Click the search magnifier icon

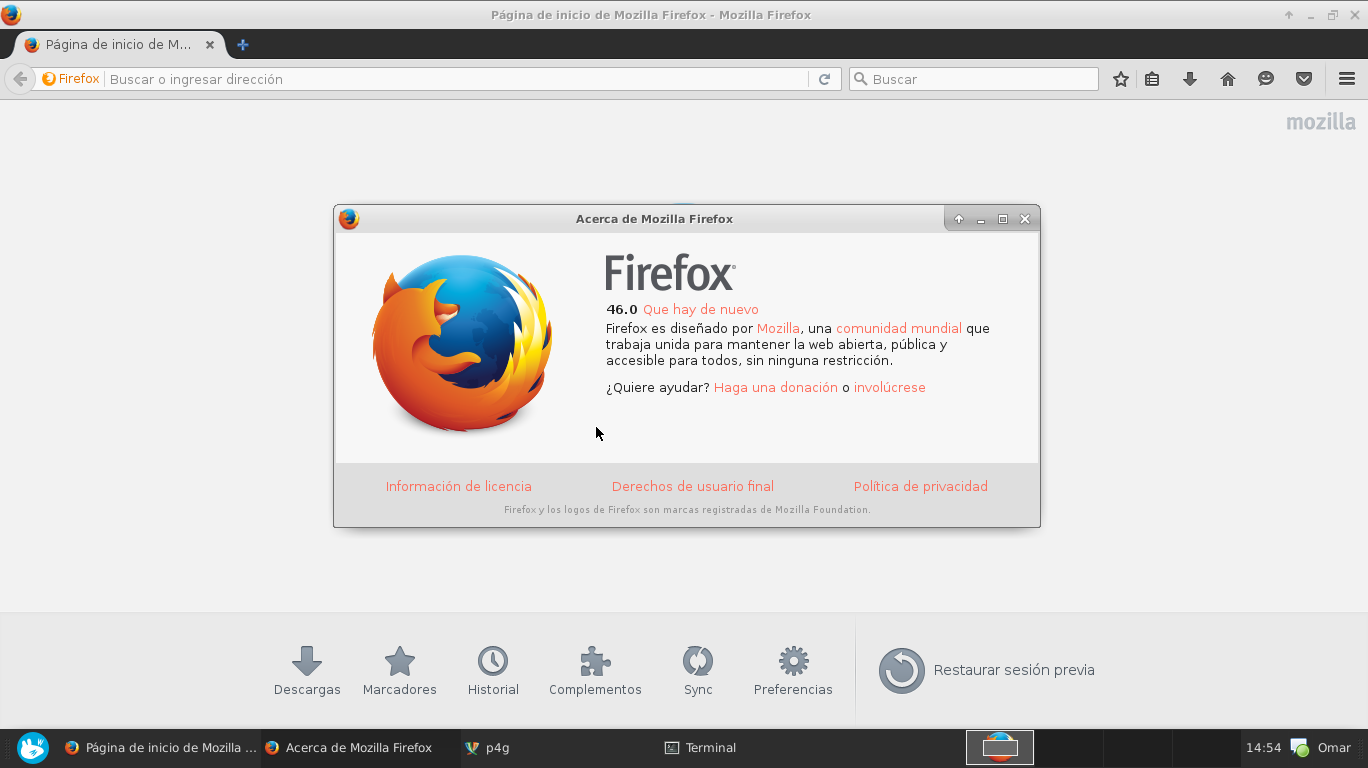pos(859,79)
